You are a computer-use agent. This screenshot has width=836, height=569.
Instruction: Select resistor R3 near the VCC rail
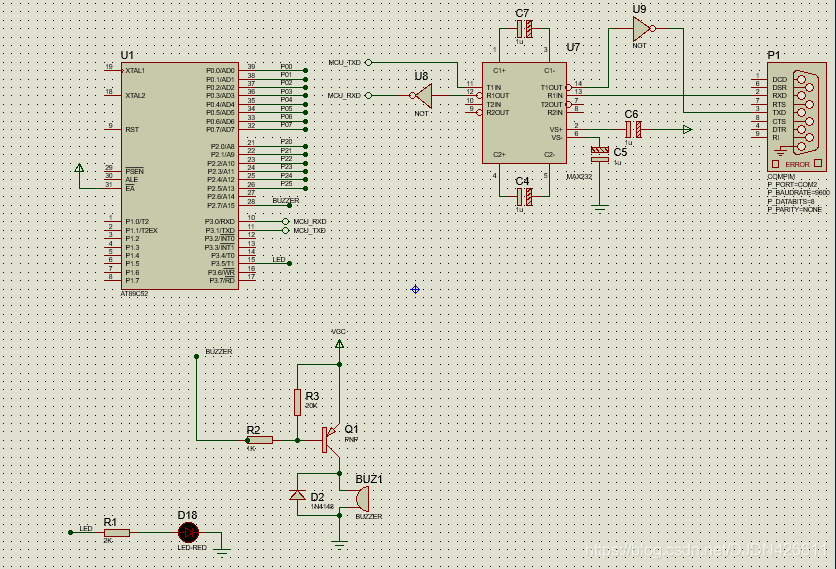coord(298,403)
